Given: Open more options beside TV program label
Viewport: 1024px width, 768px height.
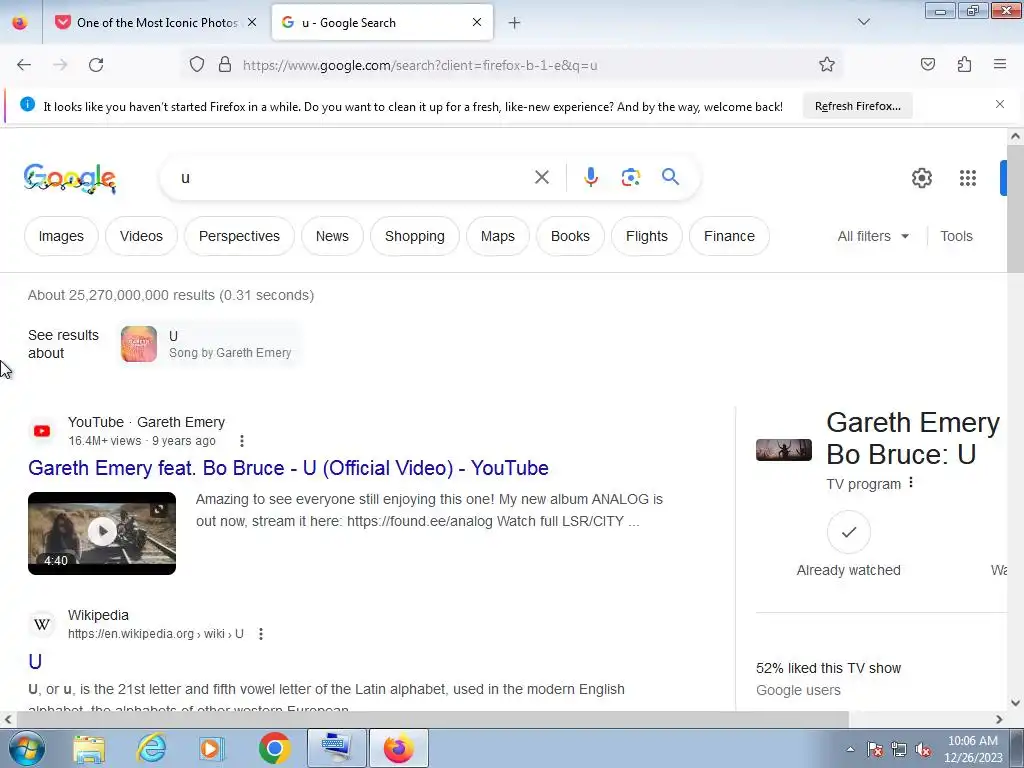Looking at the screenshot, I should (911, 483).
